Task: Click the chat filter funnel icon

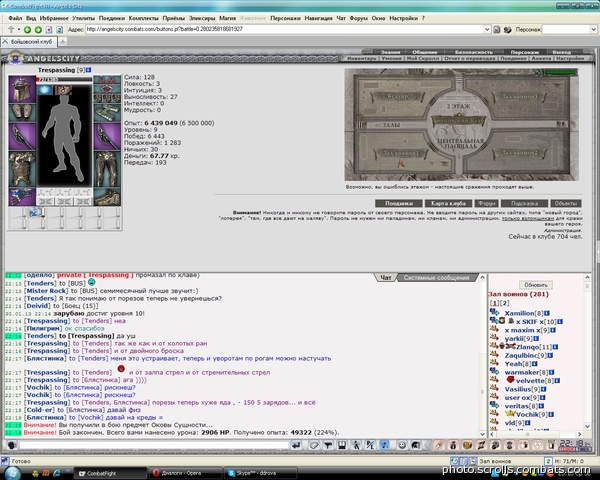Action: pyautogui.click(x=328, y=445)
